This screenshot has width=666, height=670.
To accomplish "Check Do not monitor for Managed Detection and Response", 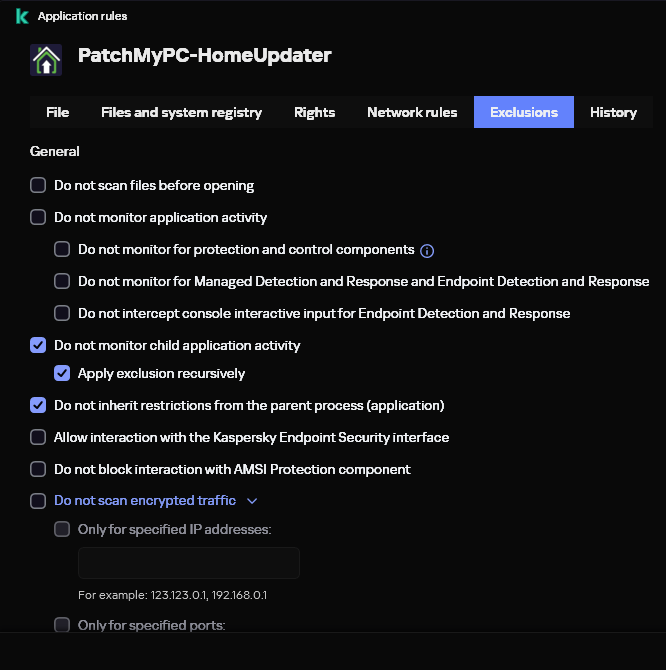I will 62,281.
